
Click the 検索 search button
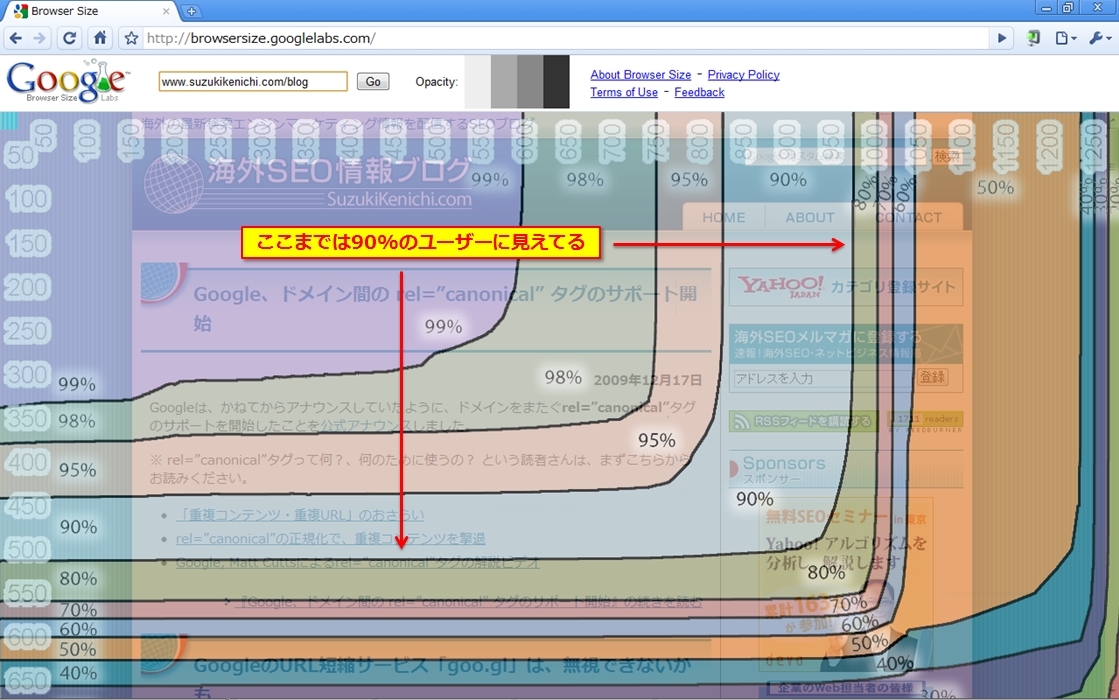(x=947, y=156)
